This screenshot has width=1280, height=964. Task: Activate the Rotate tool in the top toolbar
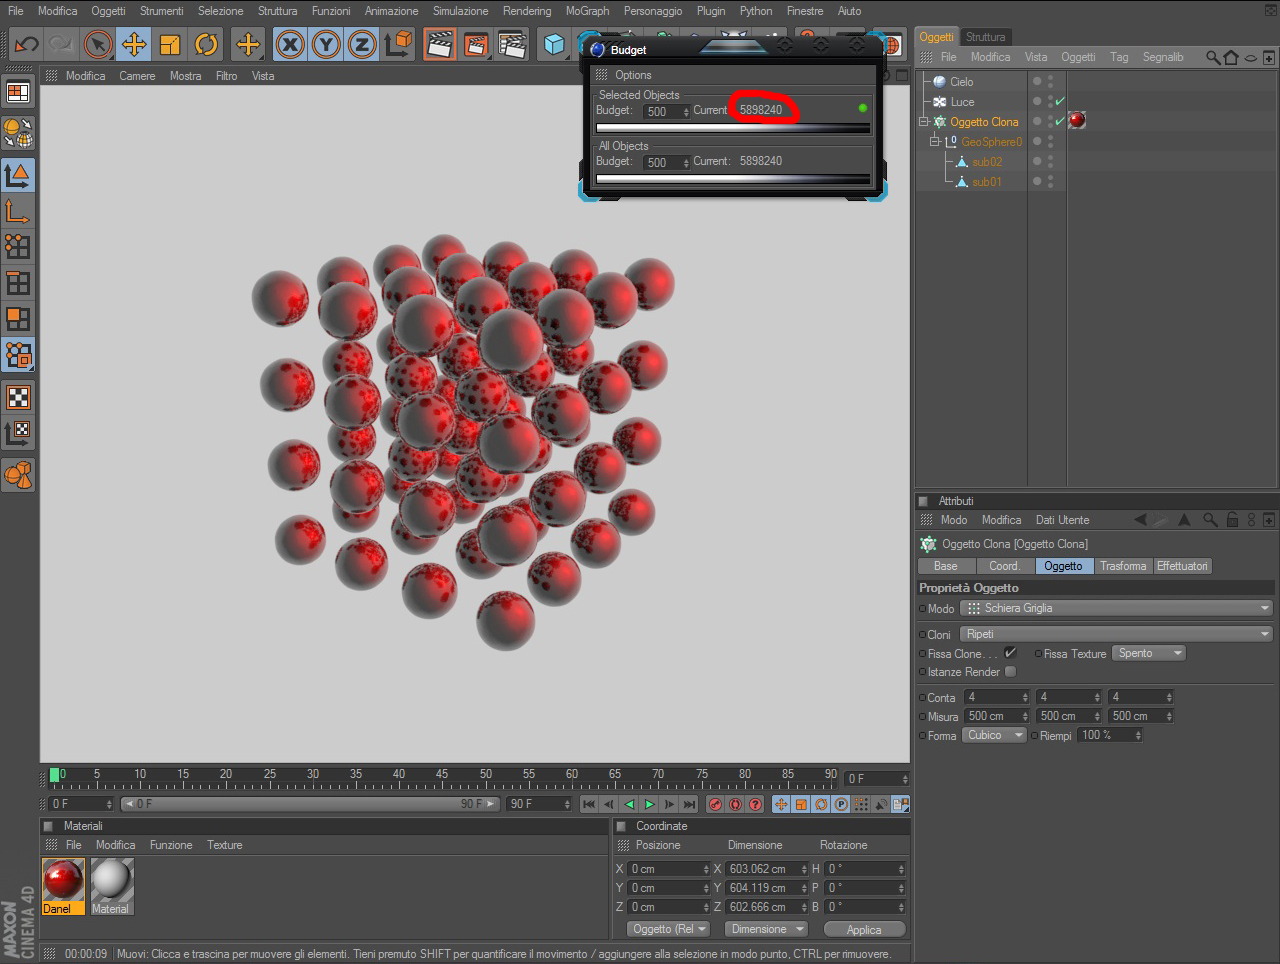click(206, 45)
